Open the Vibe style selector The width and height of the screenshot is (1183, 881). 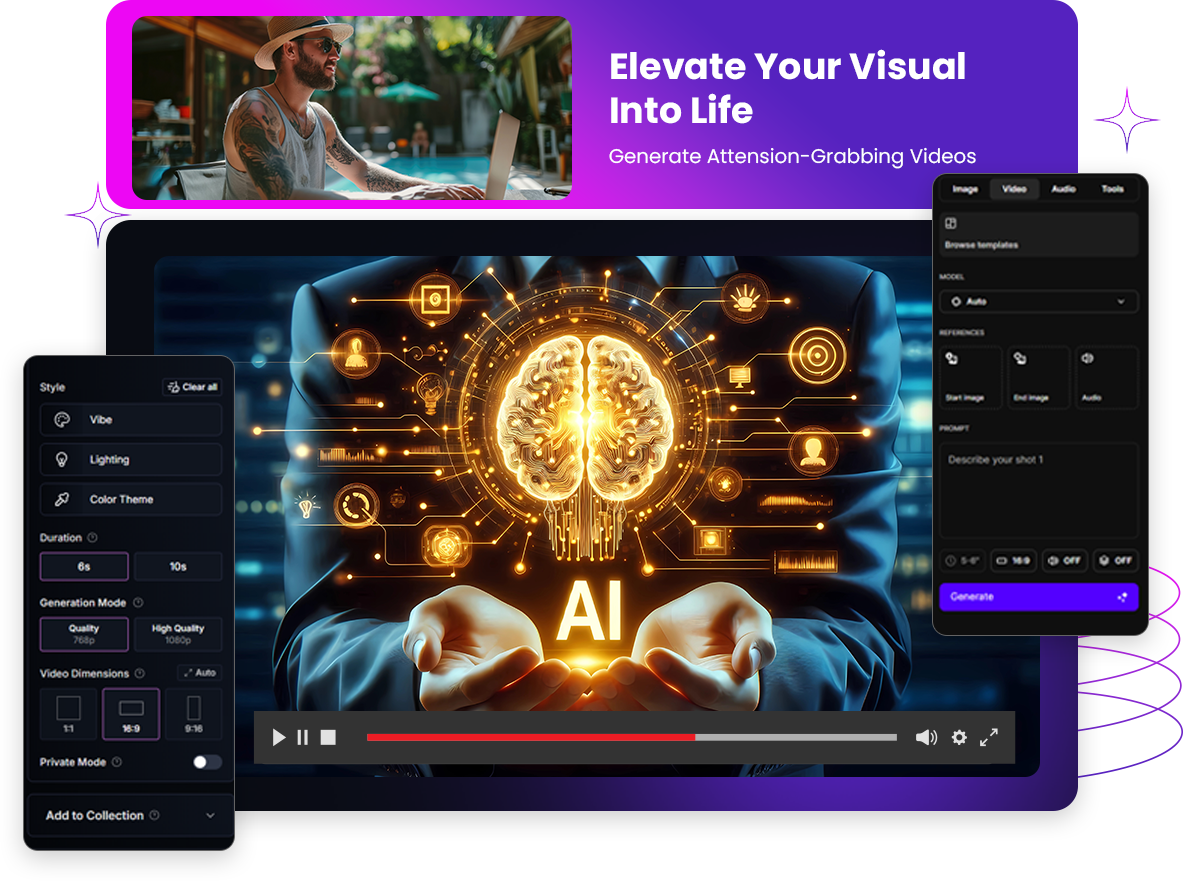coord(130,420)
